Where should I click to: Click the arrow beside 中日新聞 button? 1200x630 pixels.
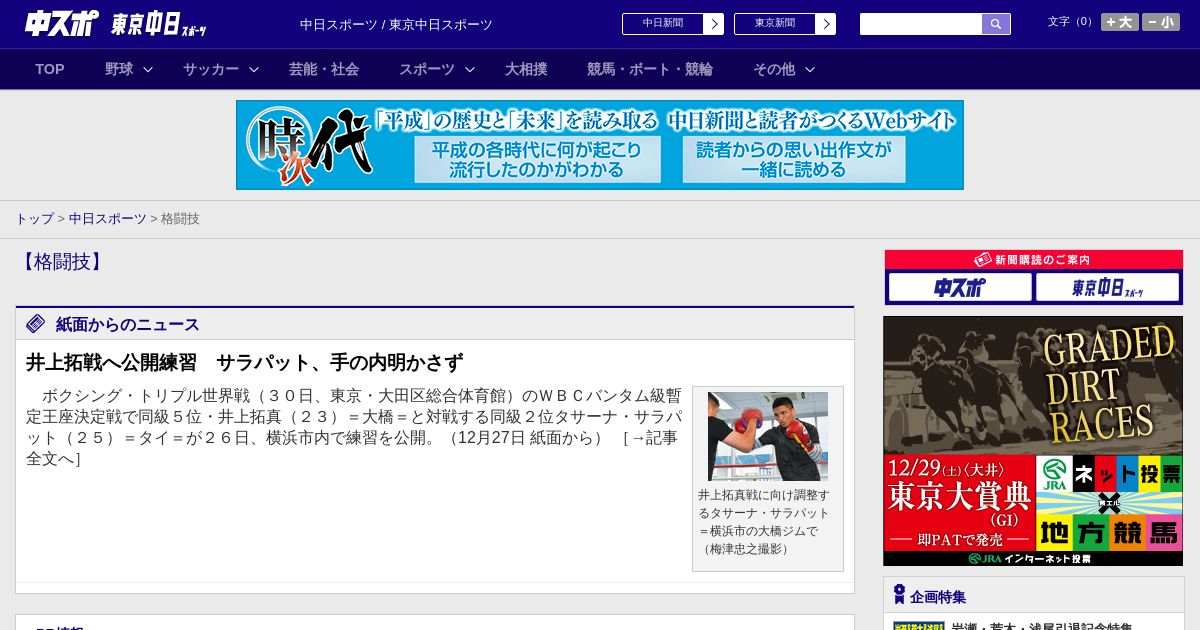713,24
